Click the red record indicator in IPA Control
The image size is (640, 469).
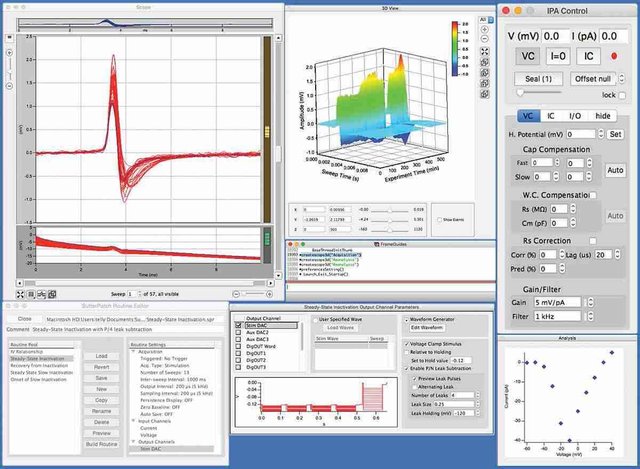coord(612,55)
